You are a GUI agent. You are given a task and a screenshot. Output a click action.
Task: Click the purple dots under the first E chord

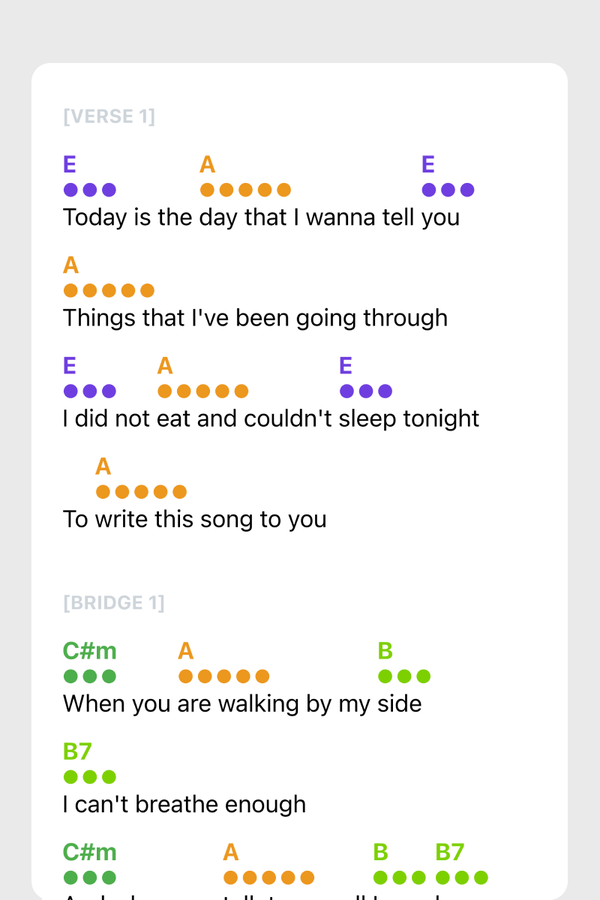tap(90, 190)
